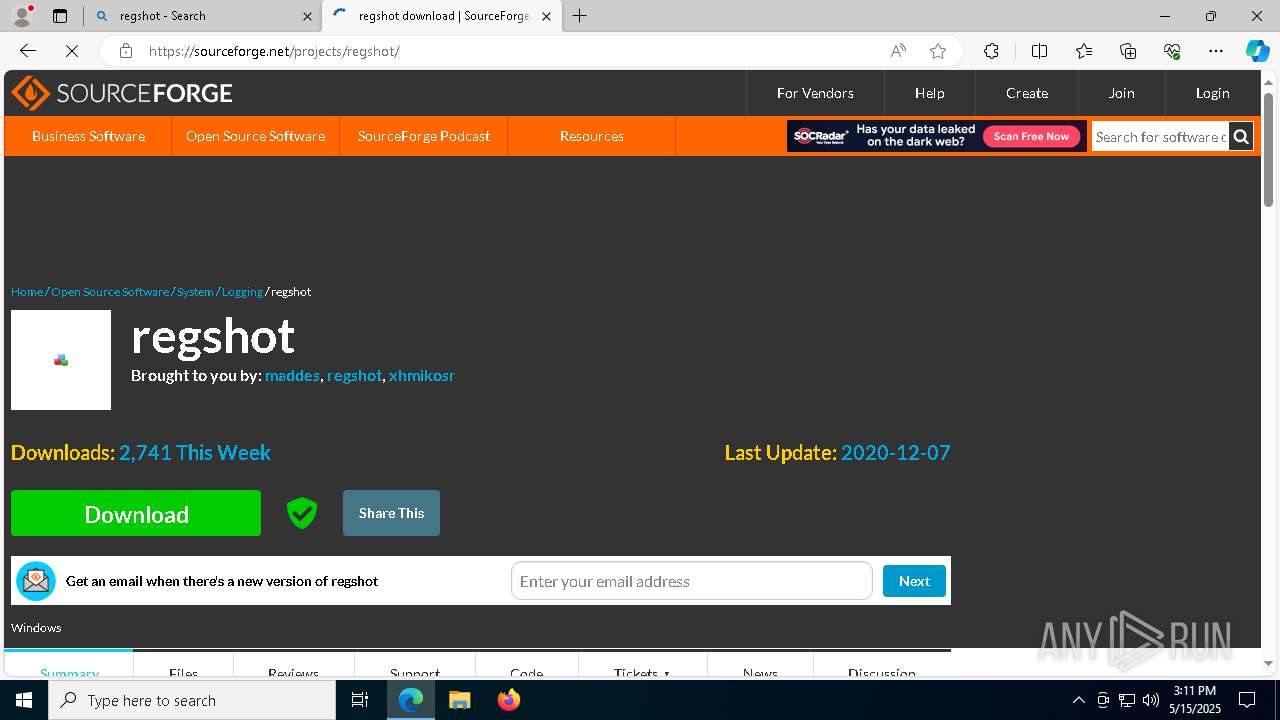This screenshot has height=720, width=1280.
Task: Click the 2,741 This Week downloads stat
Action: point(195,453)
